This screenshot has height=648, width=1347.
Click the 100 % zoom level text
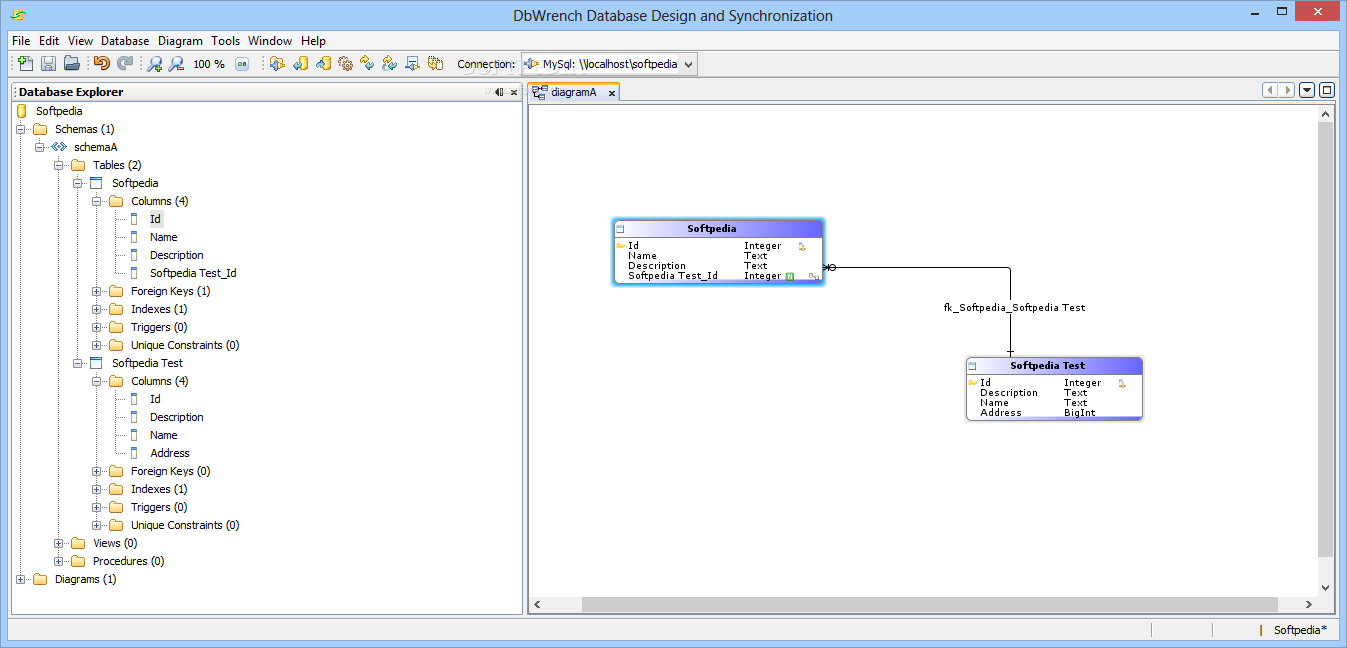coord(209,64)
